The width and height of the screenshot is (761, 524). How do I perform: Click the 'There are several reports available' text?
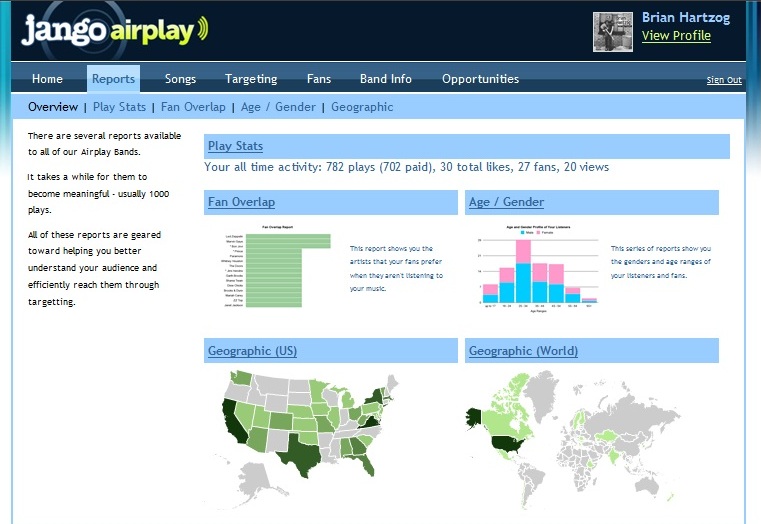click(x=104, y=144)
